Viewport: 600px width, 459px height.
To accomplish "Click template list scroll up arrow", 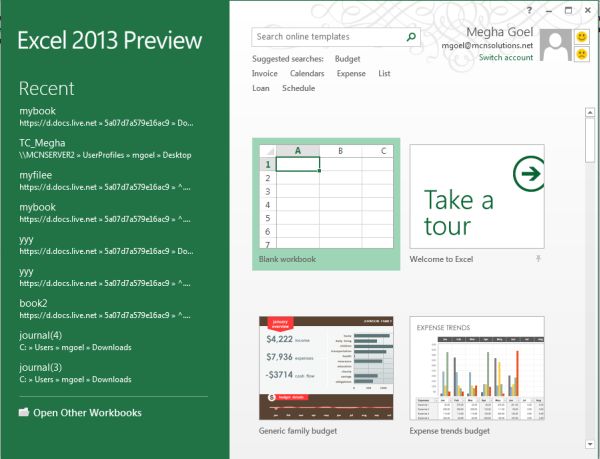I will pyautogui.click(x=590, y=112).
